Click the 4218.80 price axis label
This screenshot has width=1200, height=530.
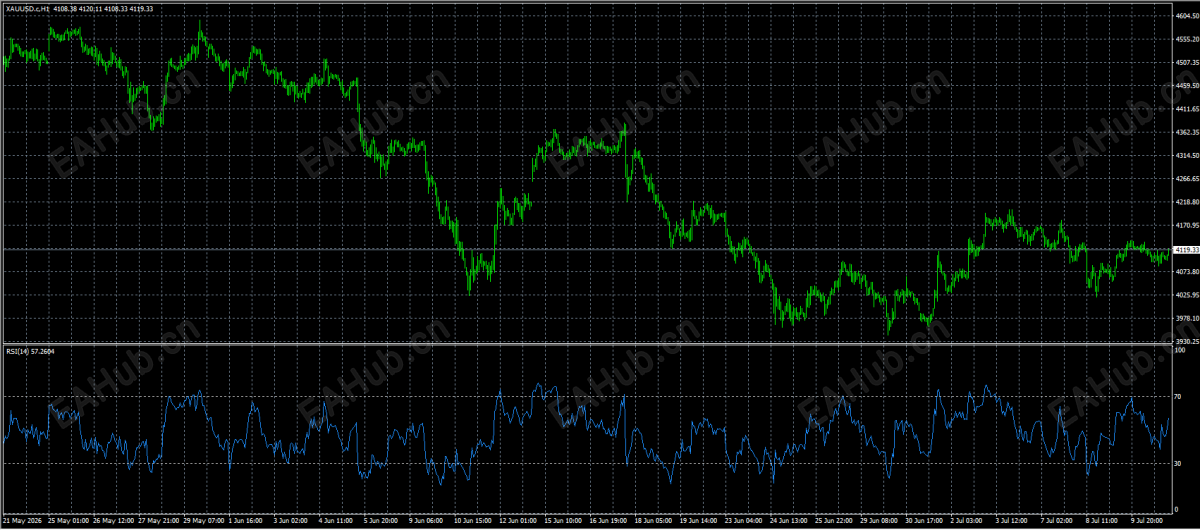tap(1187, 202)
